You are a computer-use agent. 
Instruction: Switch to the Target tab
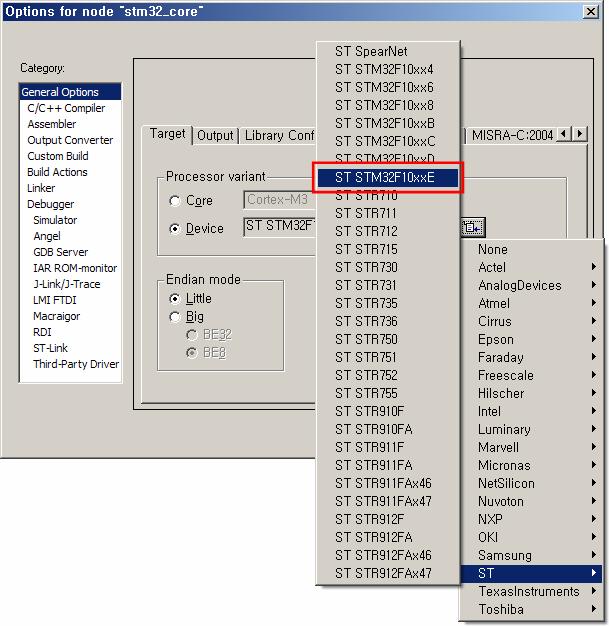coord(168,134)
